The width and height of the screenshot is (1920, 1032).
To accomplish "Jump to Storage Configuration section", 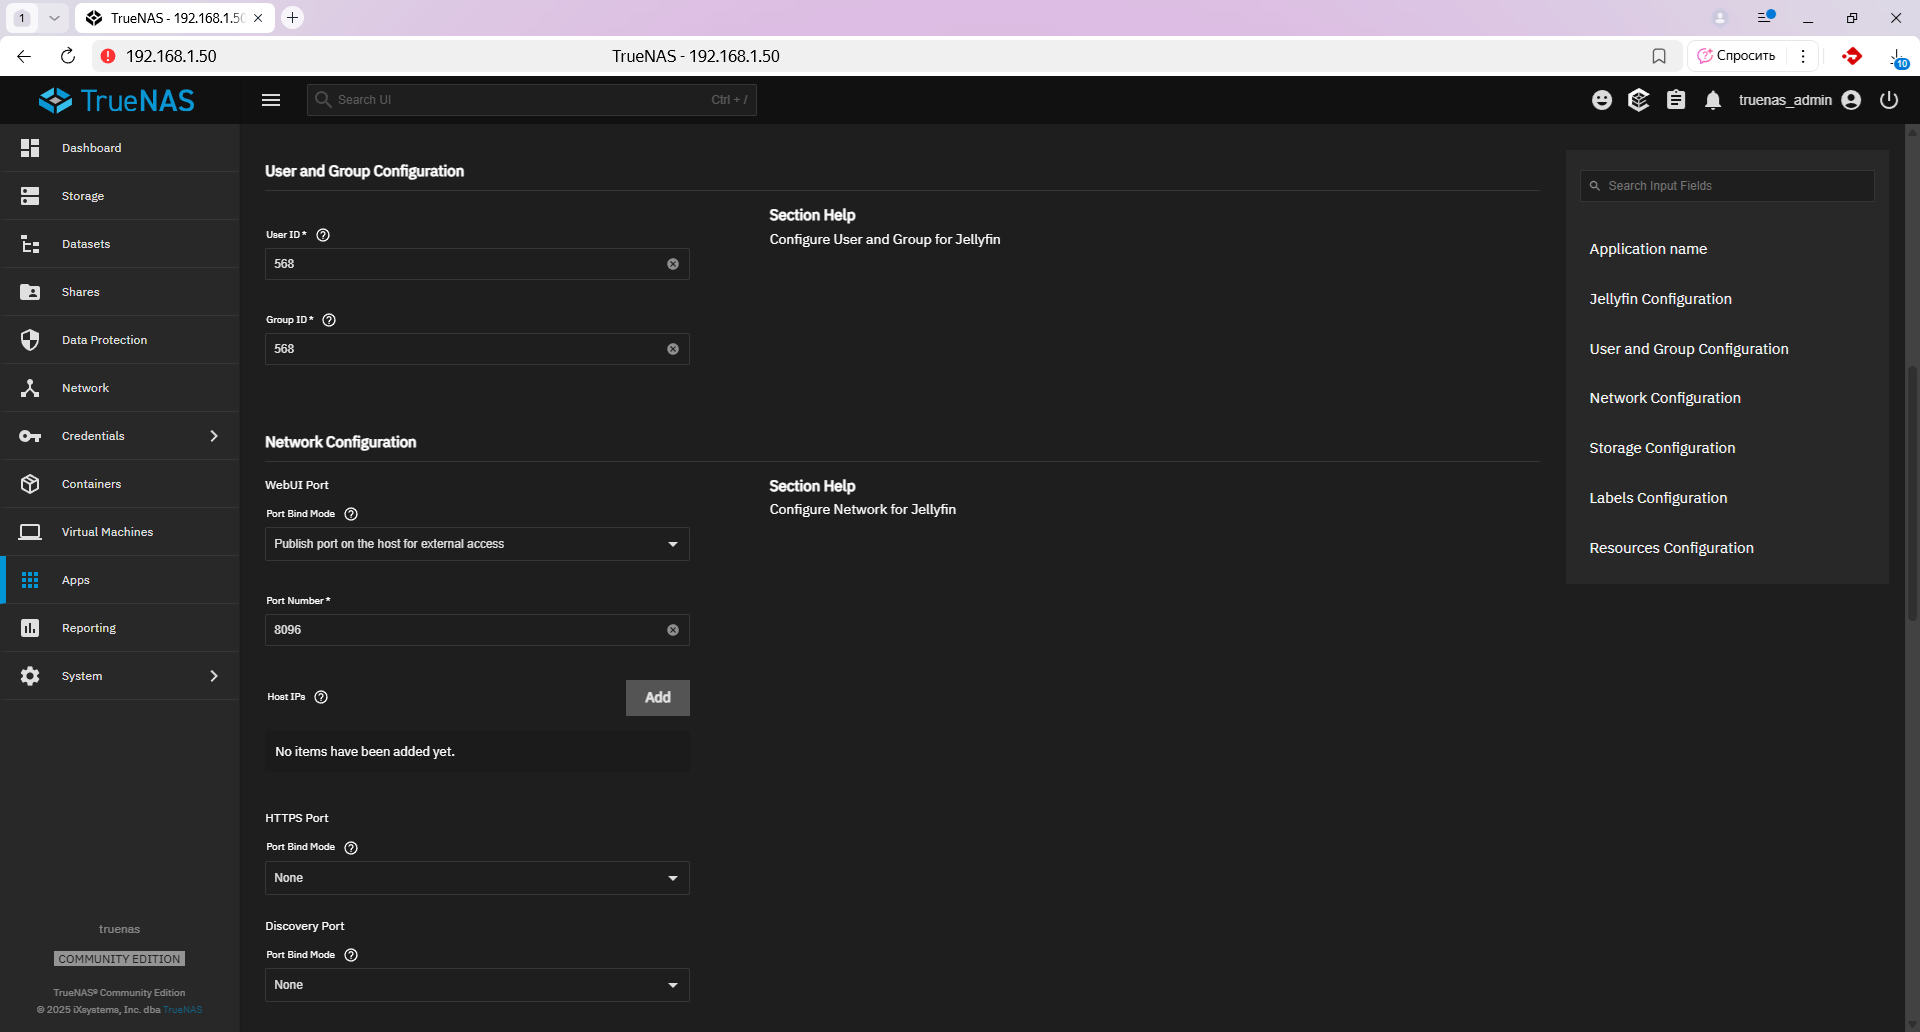I will 1662,448.
